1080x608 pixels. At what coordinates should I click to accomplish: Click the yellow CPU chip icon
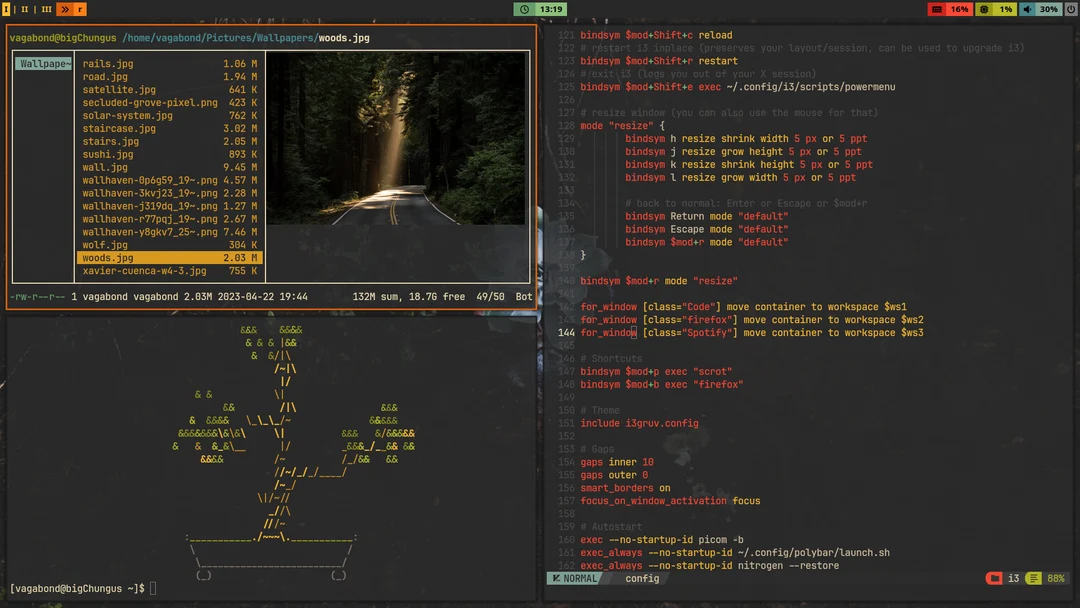(x=984, y=9)
